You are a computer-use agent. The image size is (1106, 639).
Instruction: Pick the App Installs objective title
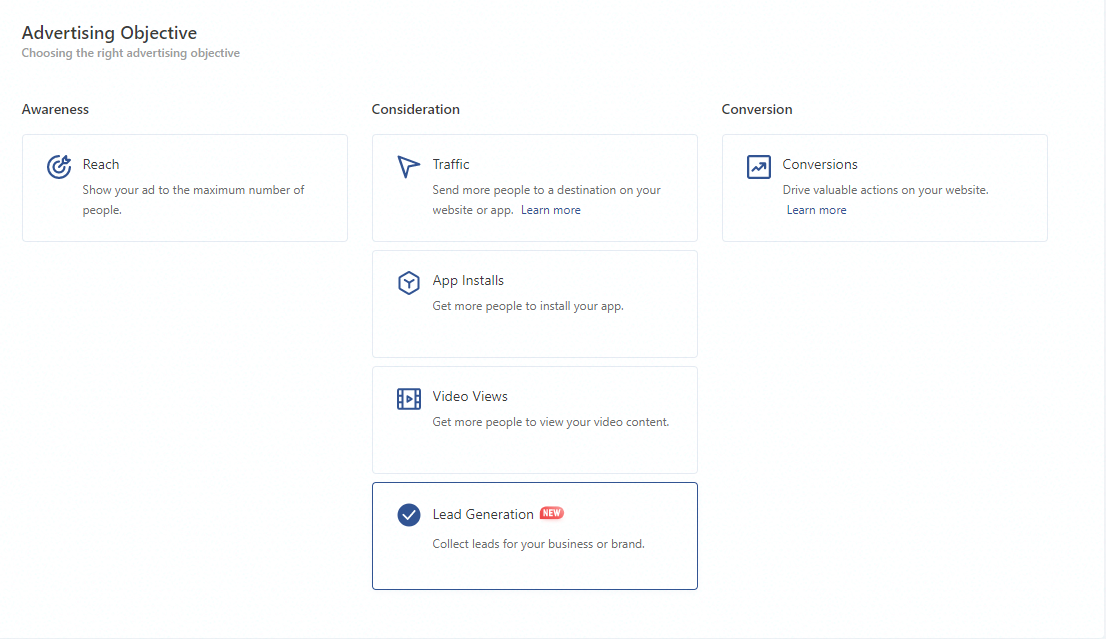468,281
